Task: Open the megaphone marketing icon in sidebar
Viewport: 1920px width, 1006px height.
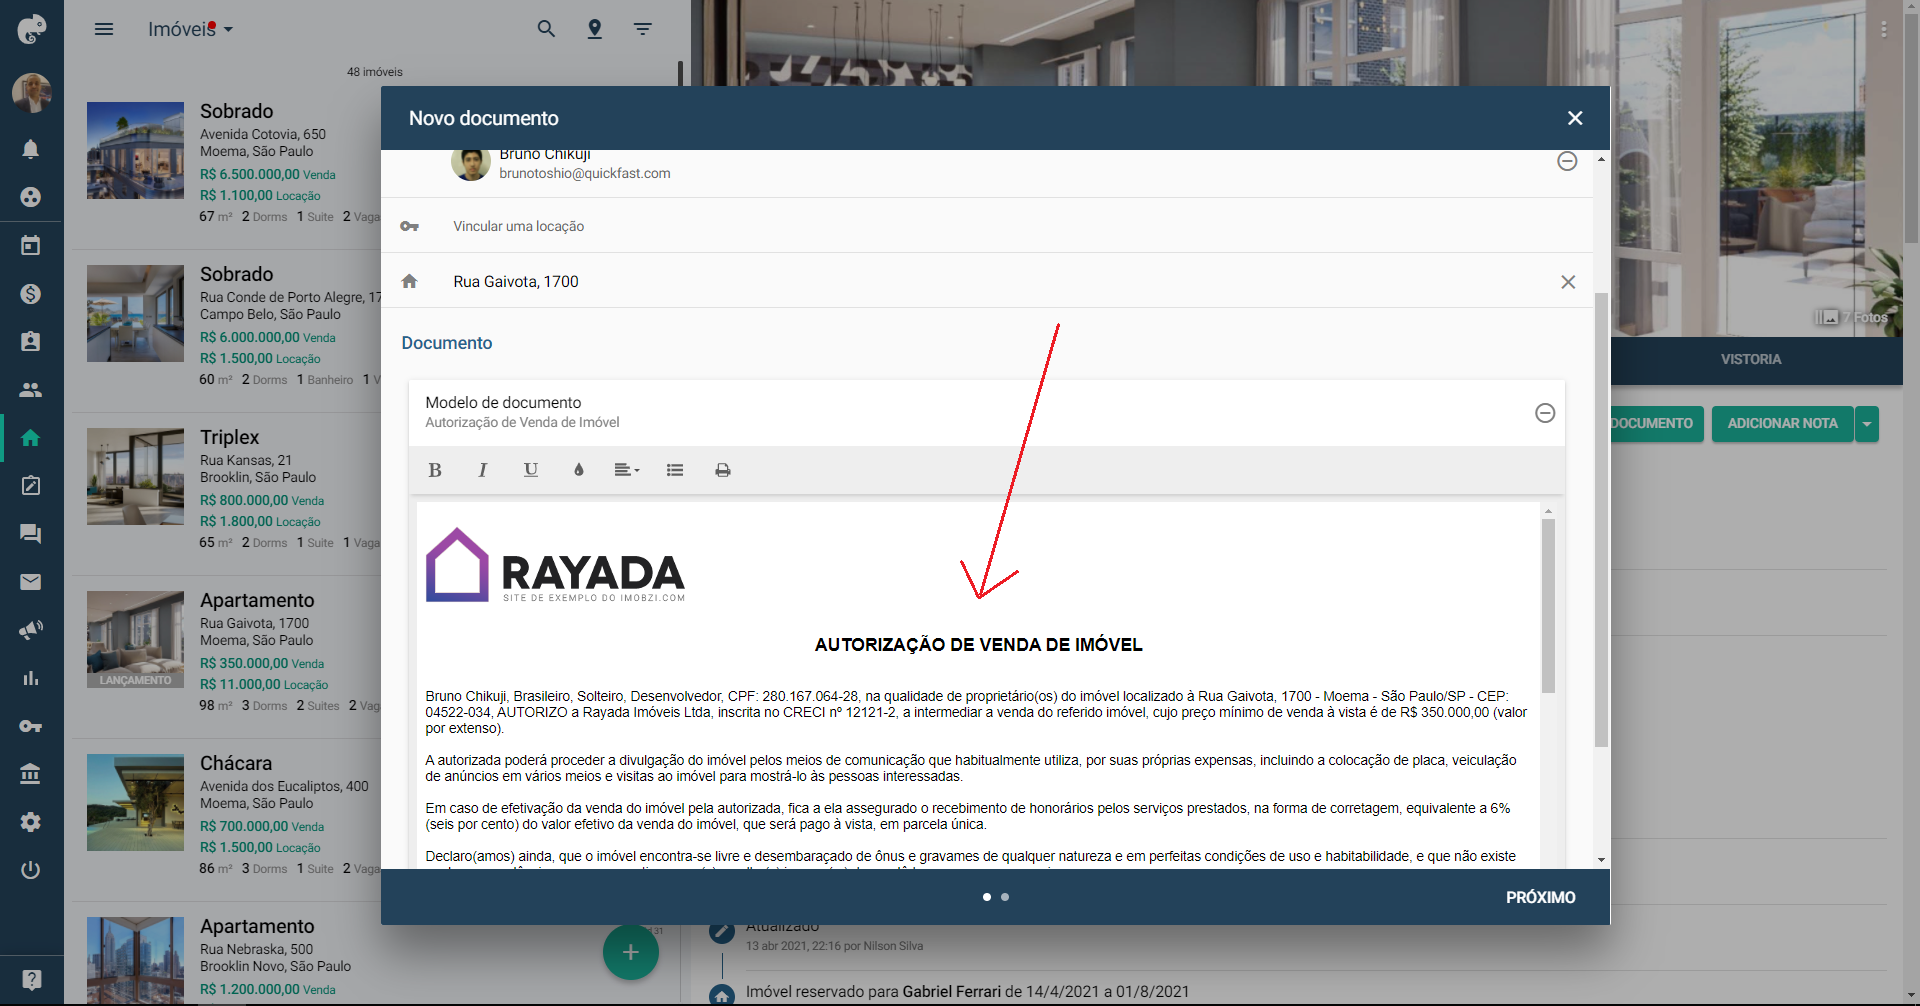Action: [x=31, y=629]
